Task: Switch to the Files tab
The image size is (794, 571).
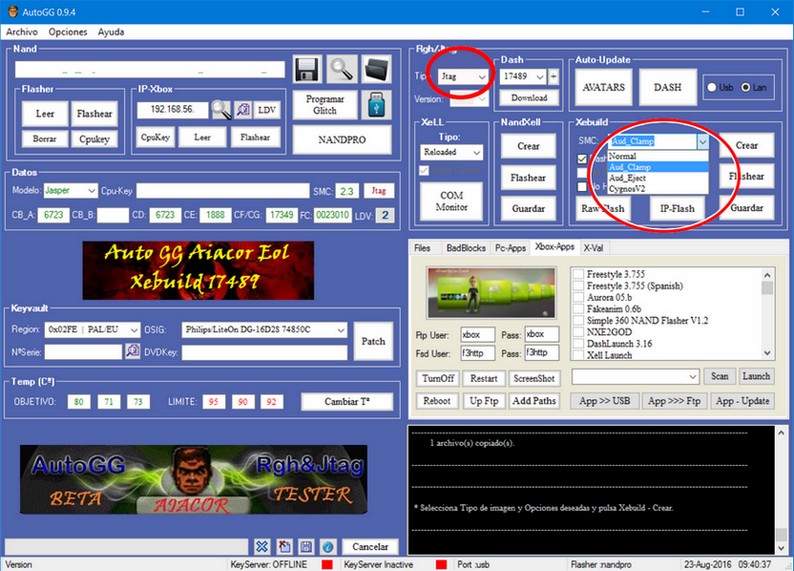Action: click(x=422, y=248)
